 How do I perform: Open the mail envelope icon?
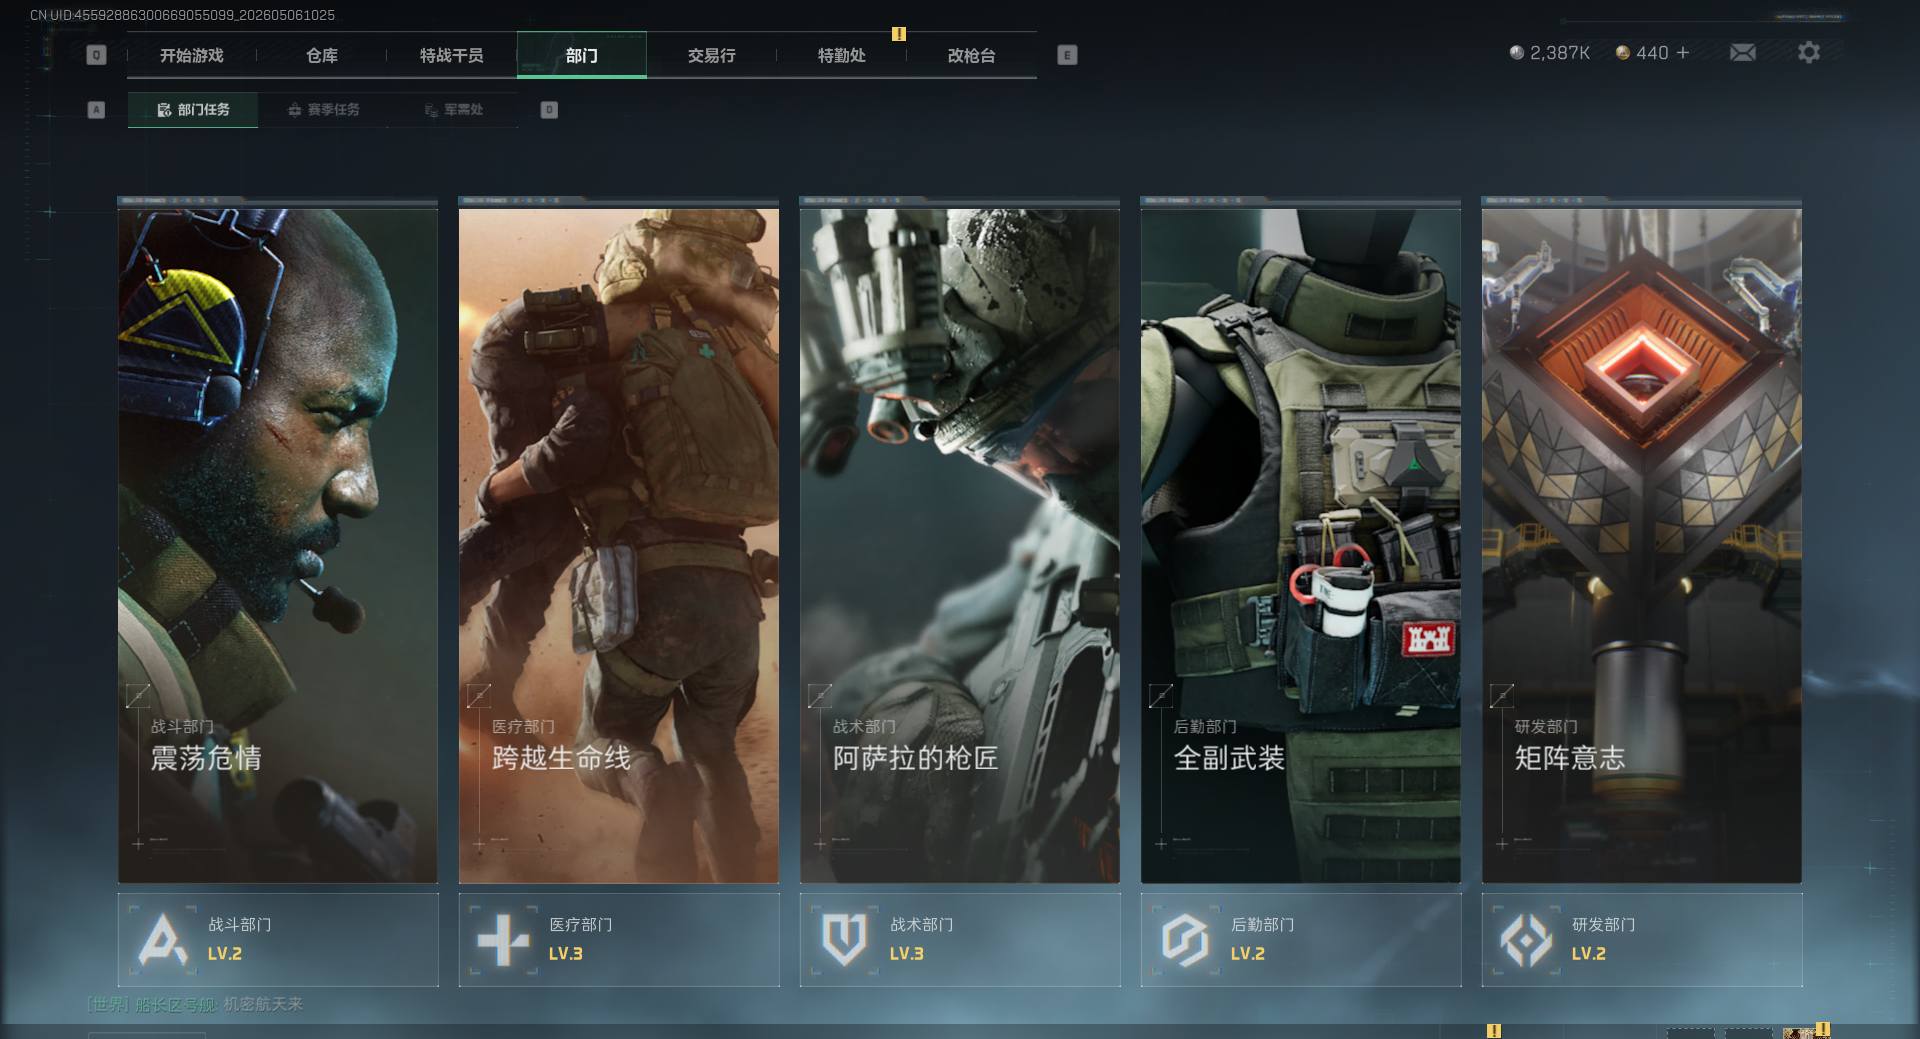click(x=1742, y=52)
